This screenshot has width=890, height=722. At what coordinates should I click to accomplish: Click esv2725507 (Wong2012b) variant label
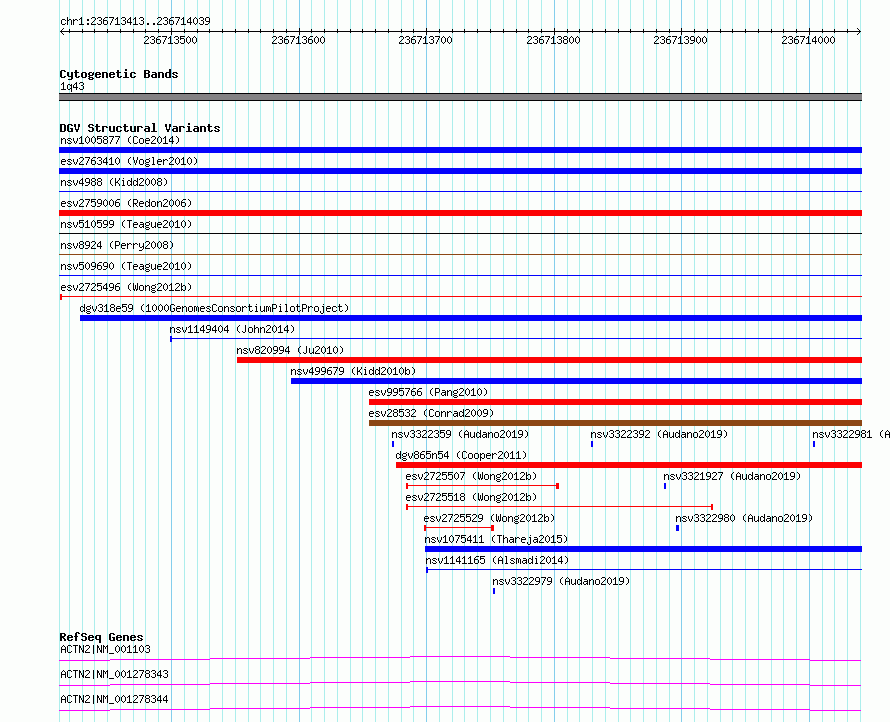(x=471, y=476)
